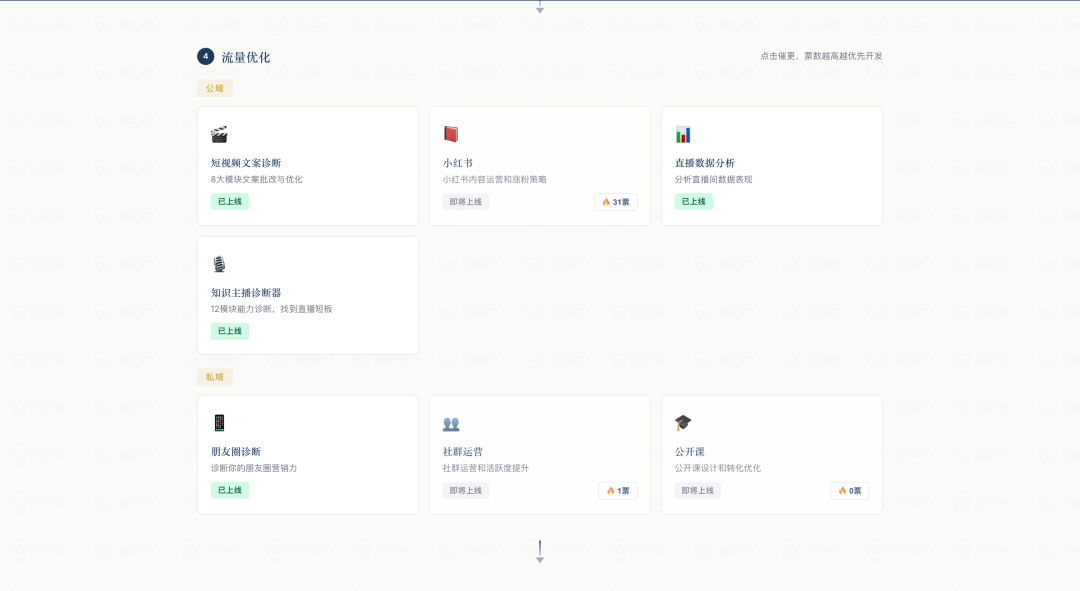Click the phone icon for 朋友圈诊断
The image size is (1080, 591).
[219, 423]
